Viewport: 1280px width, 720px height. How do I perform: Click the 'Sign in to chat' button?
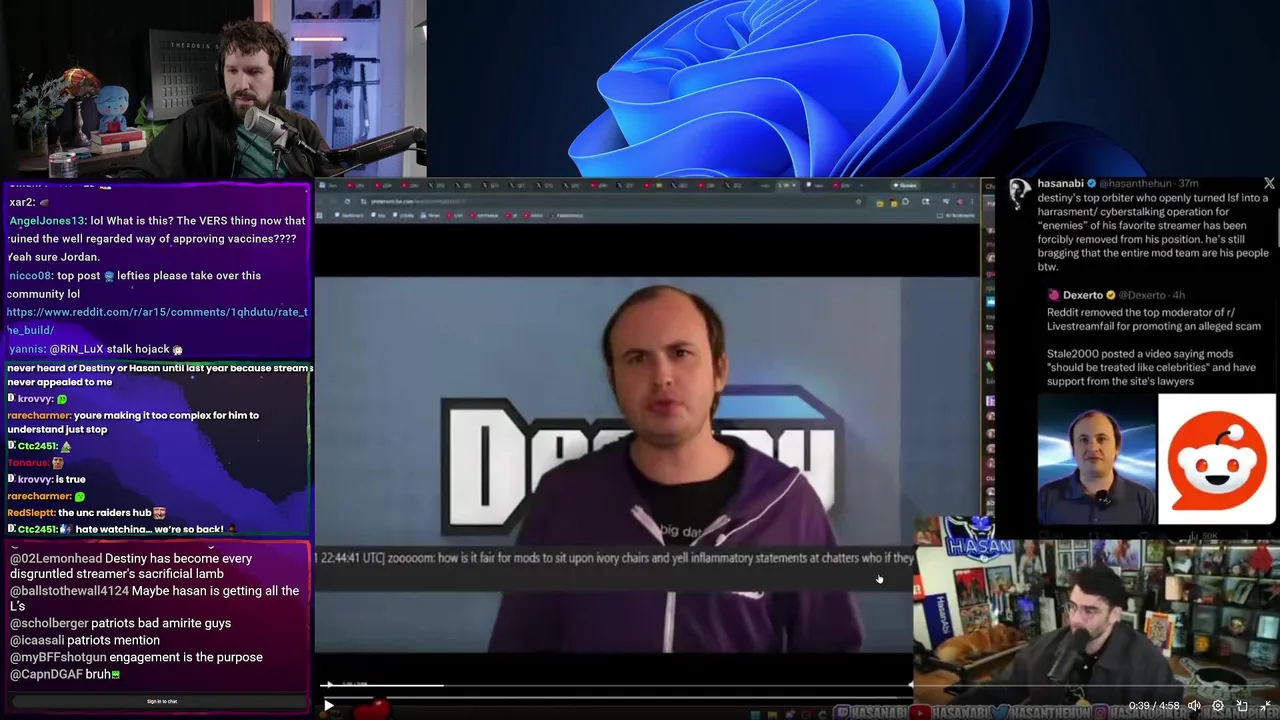pyautogui.click(x=162, y=701)
